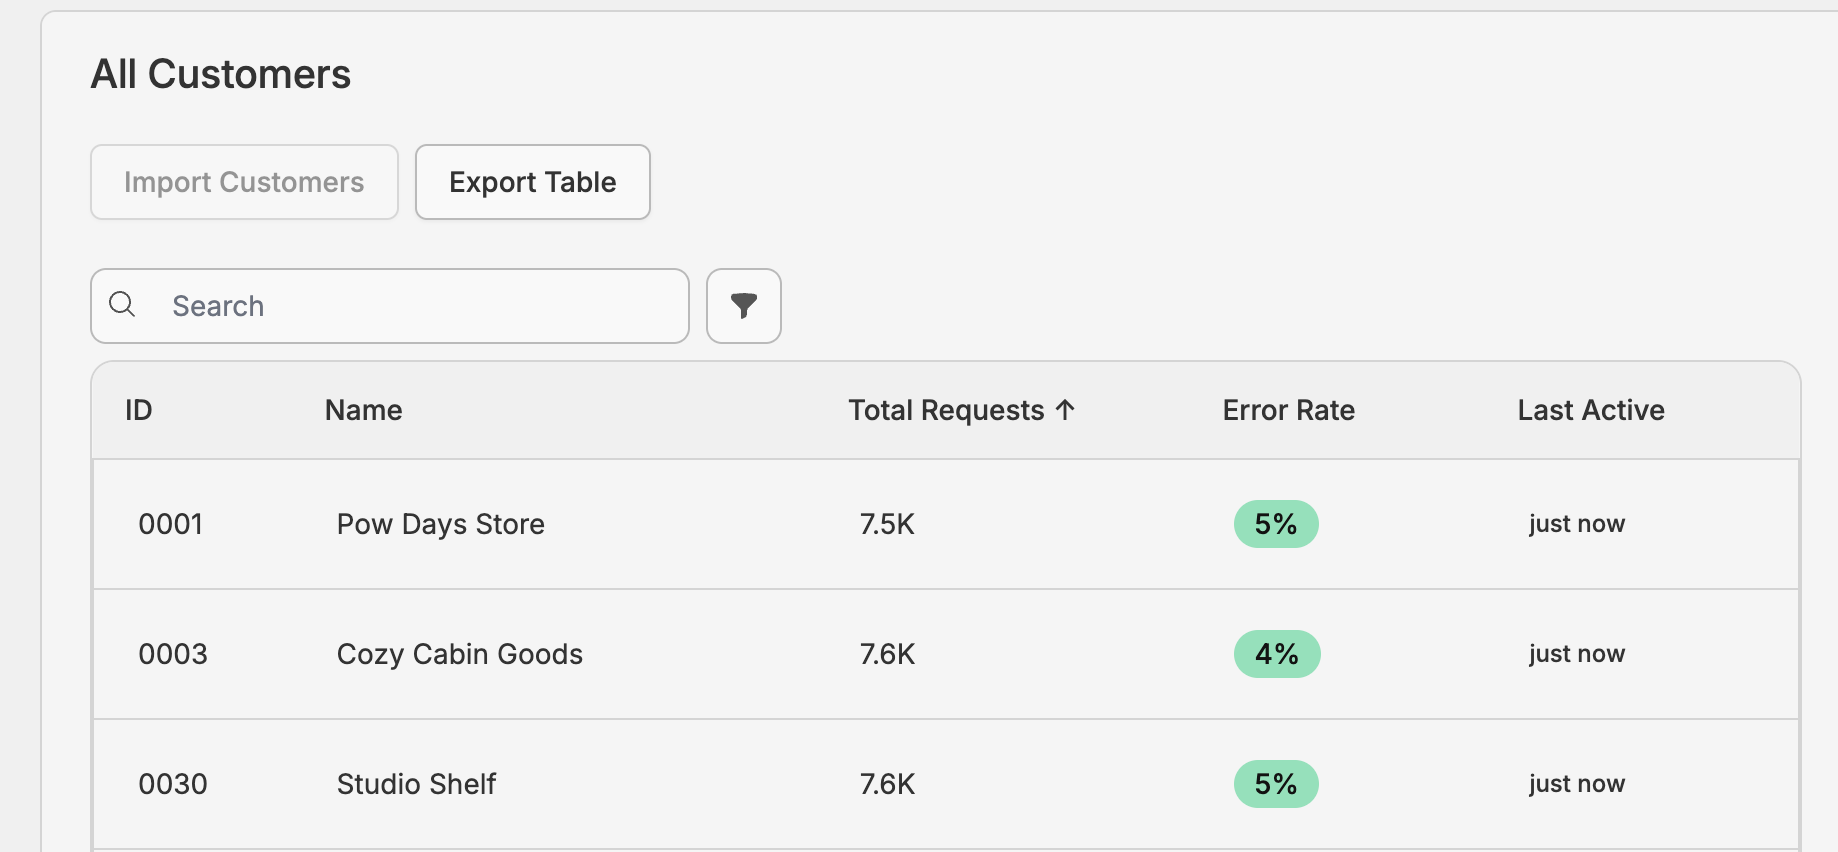Click 7.5K requests value for Pow Days Store
This screenshot has height=852, width=1838.
pos(888,524)
